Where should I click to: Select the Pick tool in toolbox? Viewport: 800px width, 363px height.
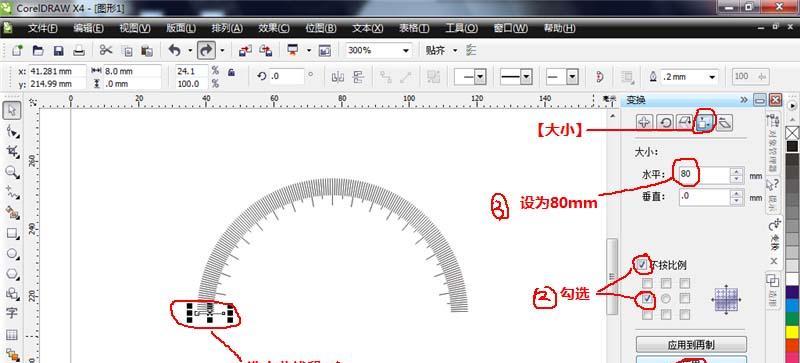pyautogui.click(x=13, y=110)
